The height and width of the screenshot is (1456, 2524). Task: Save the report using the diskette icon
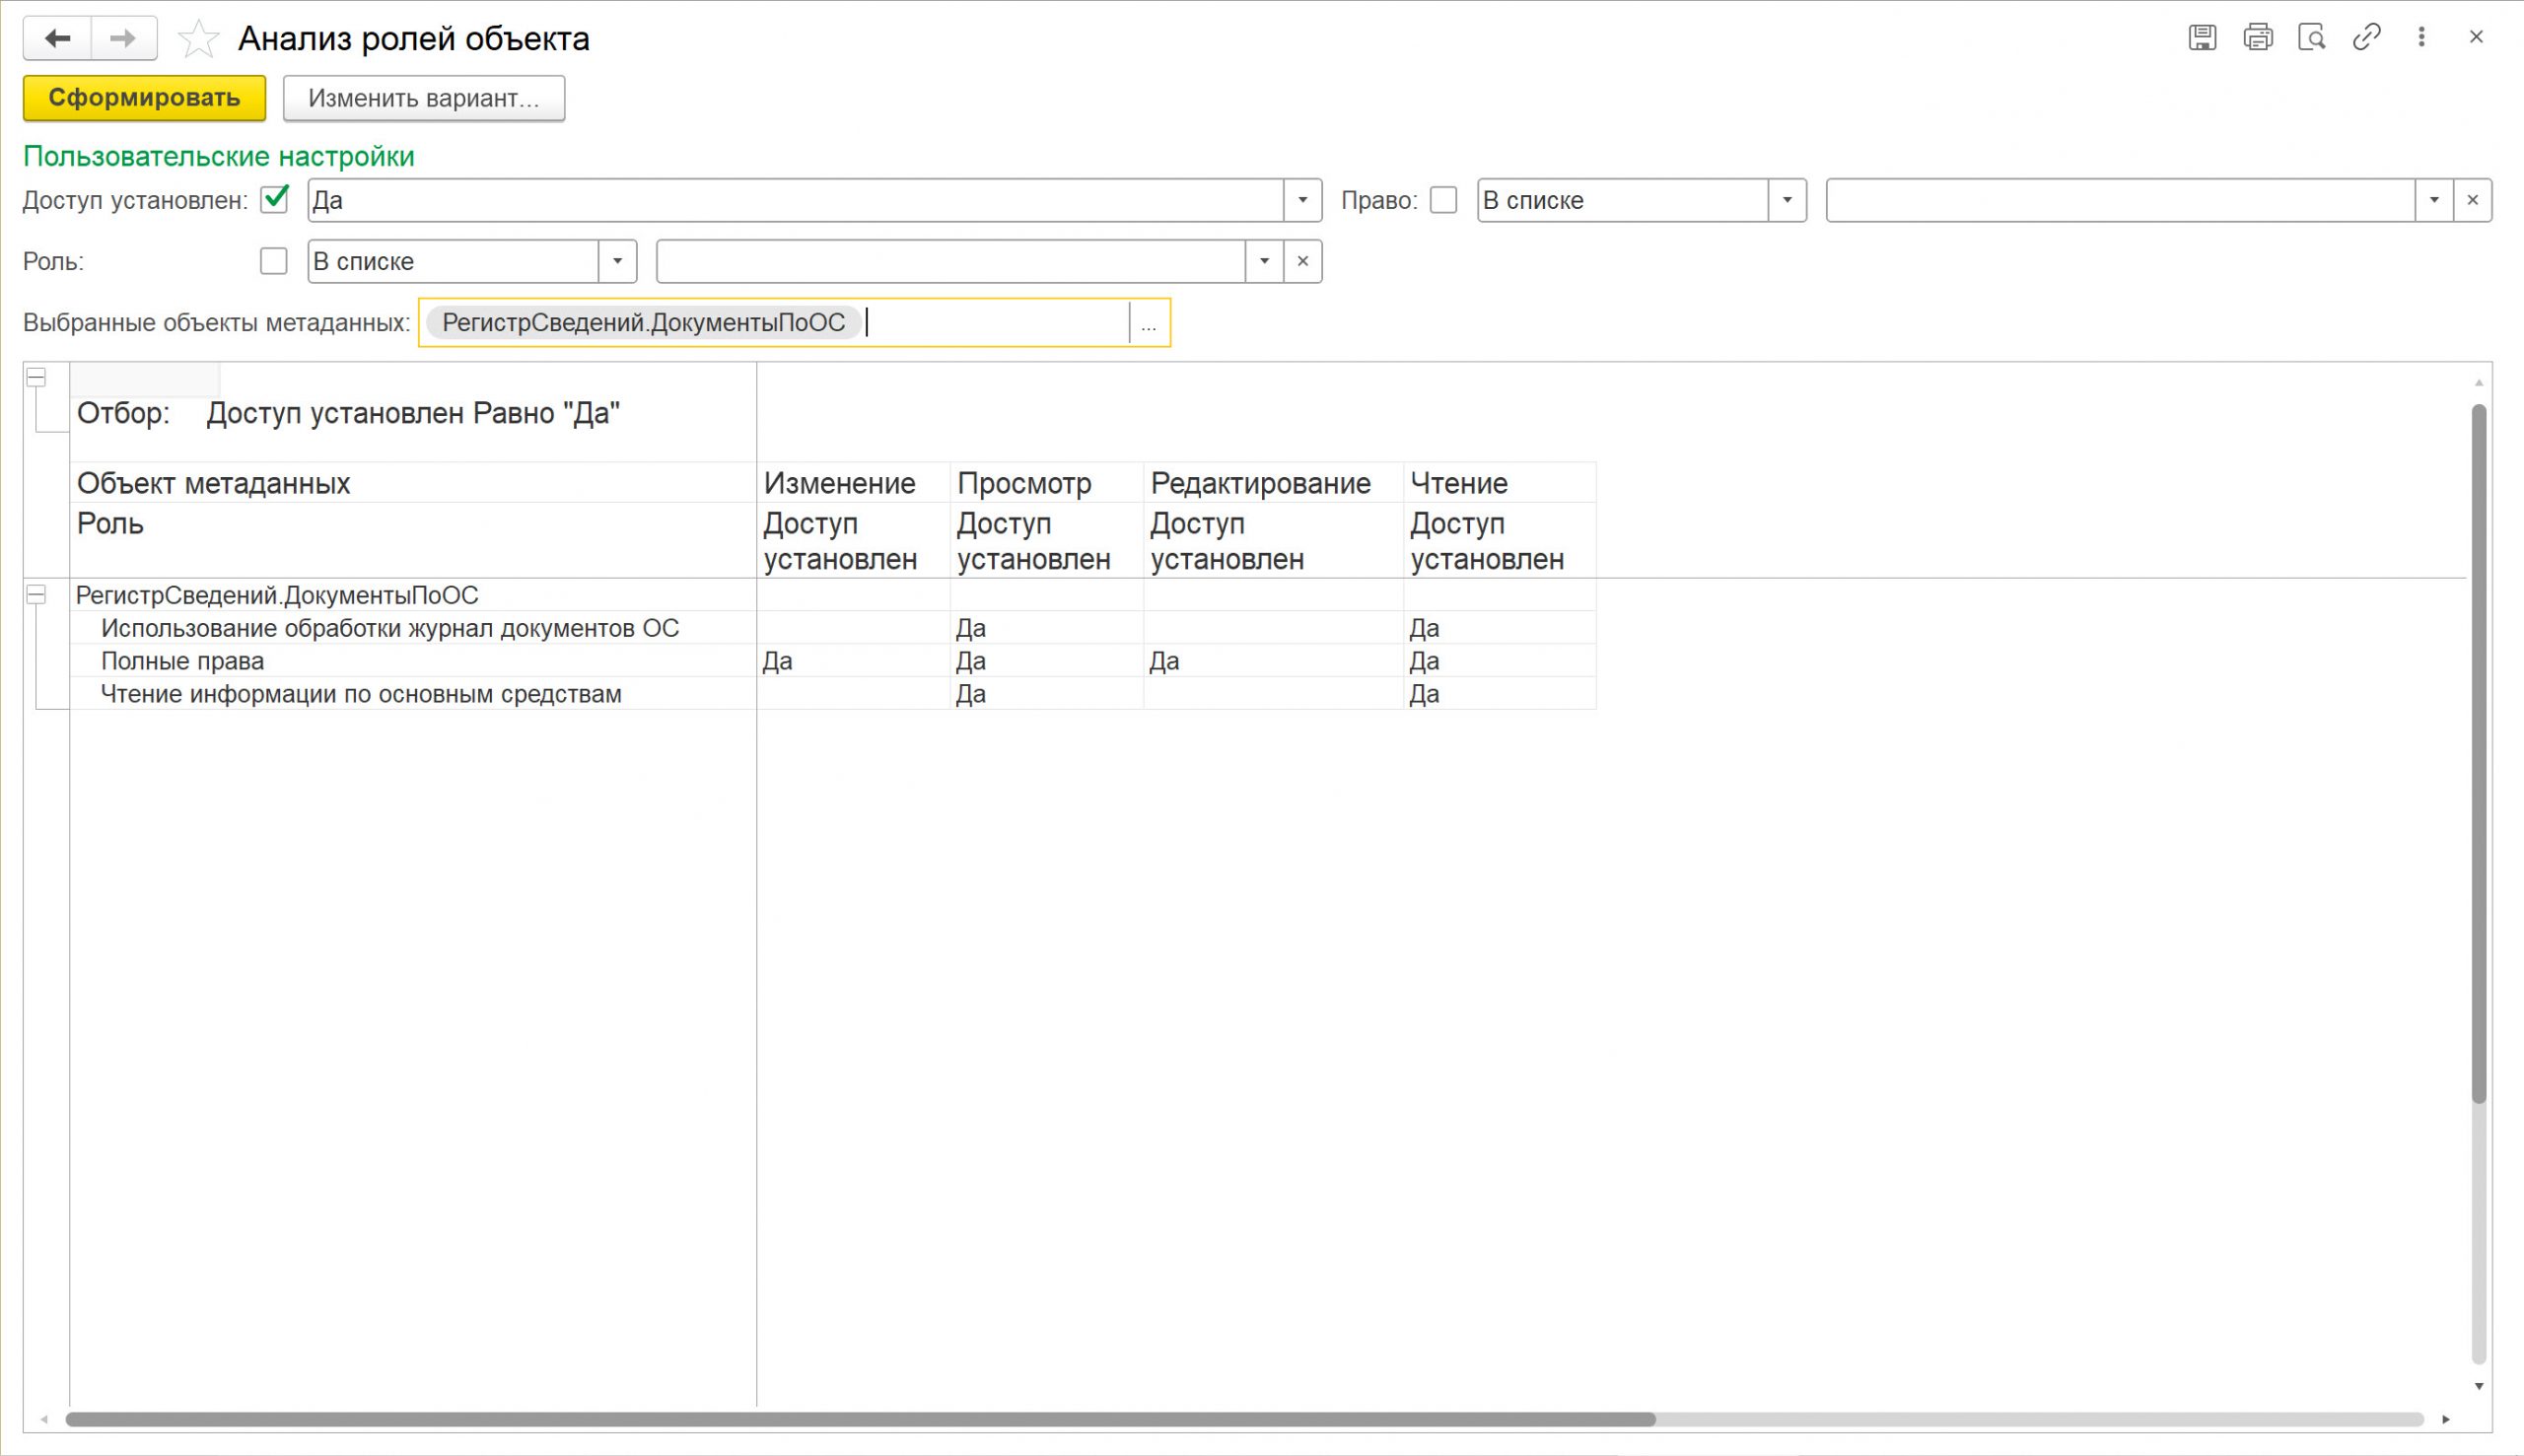pyautogui.click(x=2202, y=37)
